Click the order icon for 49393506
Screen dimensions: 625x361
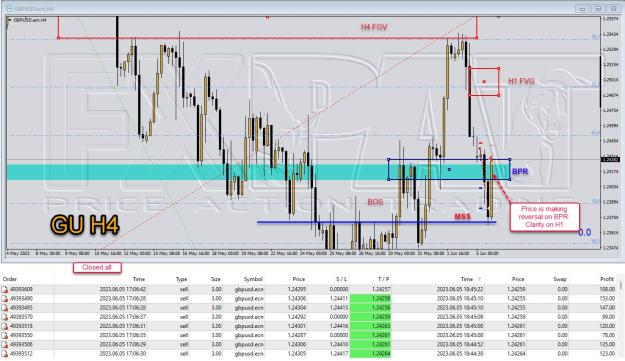tap(5, 345)
